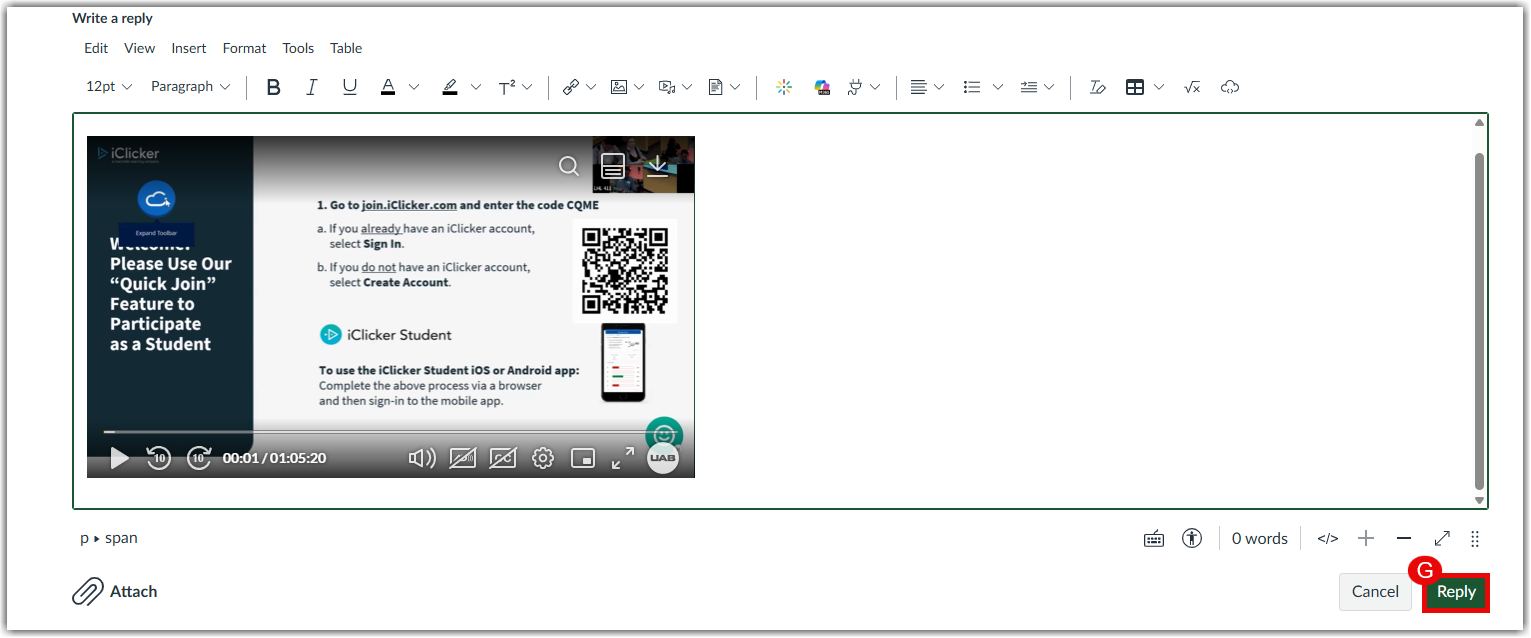Image resolution: width=1531 pixels, height=638 pixels.
Task: Toggle audio description in the video player
Action: tap(462, 458)
